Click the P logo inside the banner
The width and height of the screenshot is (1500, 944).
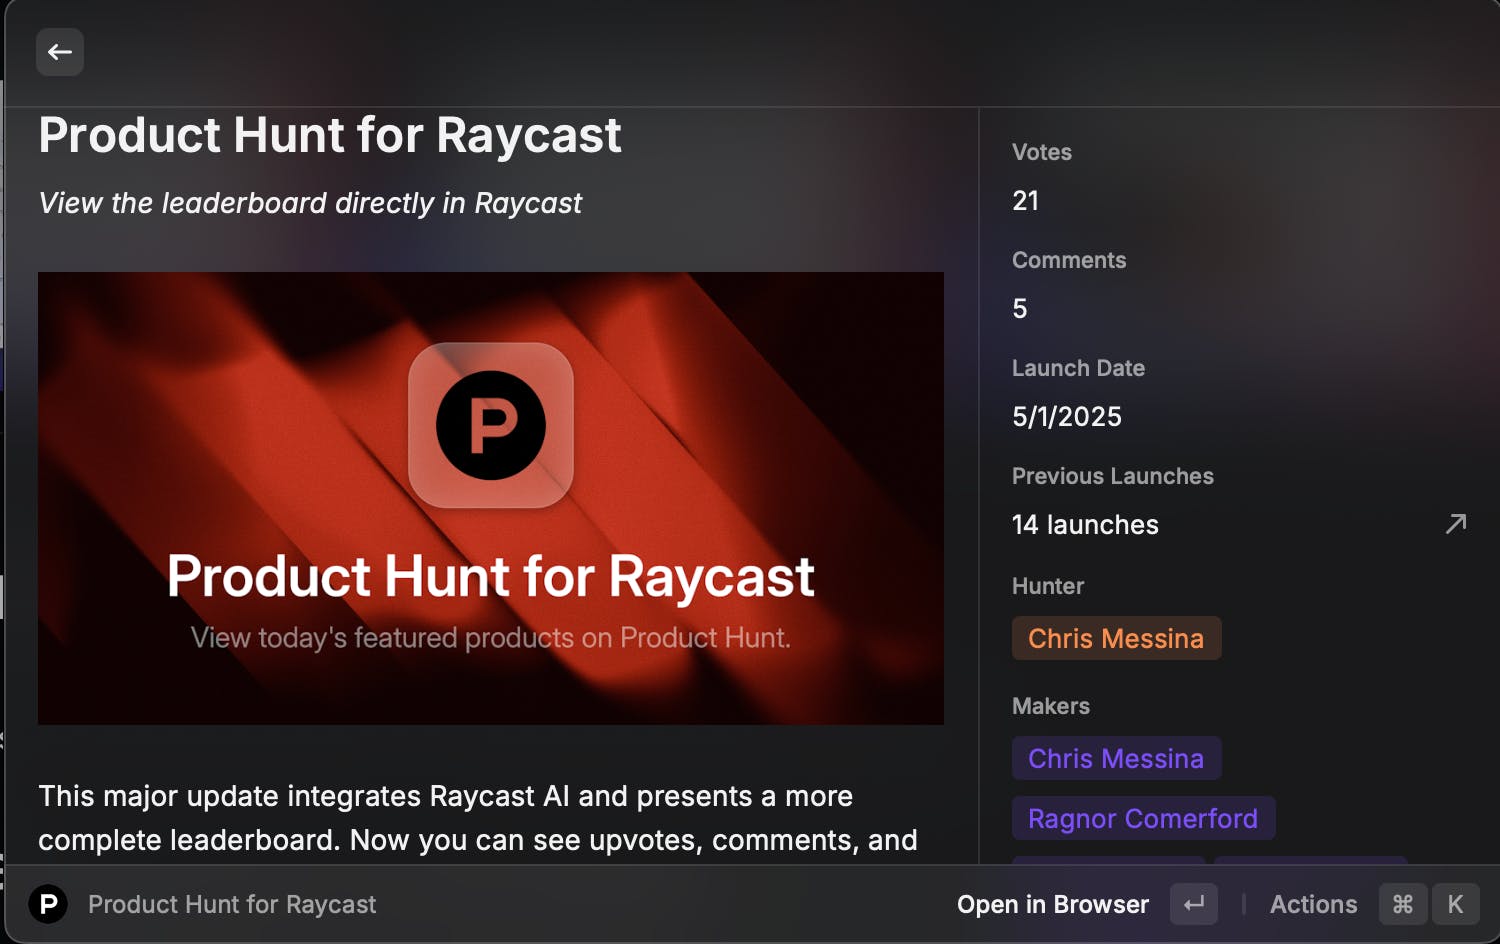click(x=491, y=425)
